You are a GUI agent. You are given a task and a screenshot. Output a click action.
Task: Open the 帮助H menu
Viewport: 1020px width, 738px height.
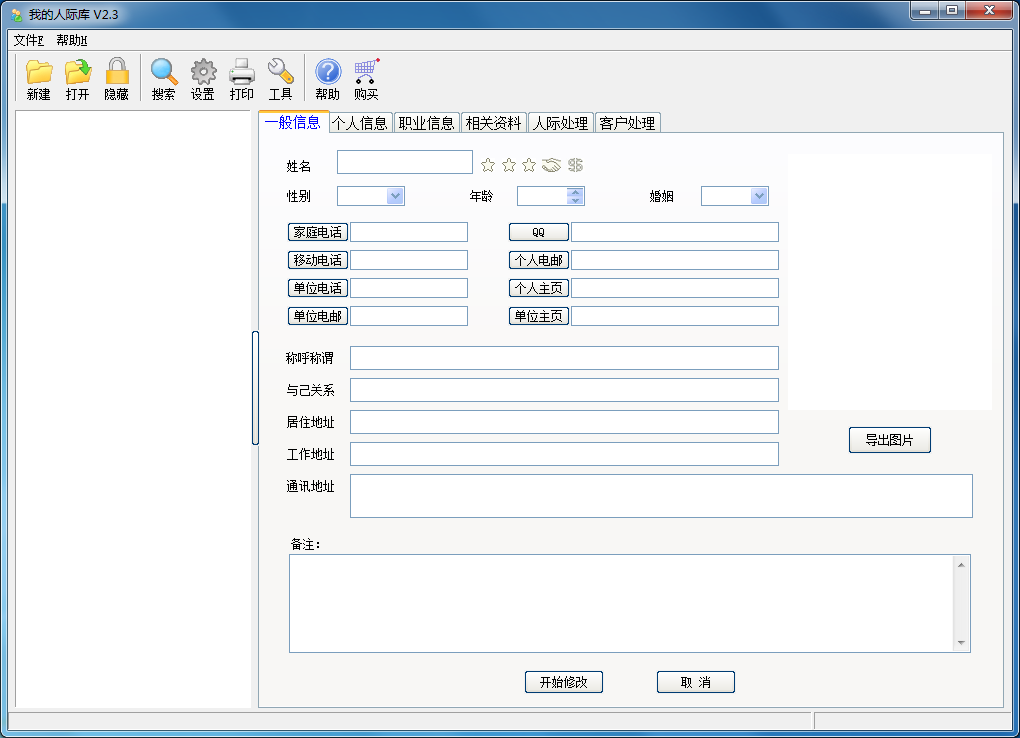coord(72,40)
